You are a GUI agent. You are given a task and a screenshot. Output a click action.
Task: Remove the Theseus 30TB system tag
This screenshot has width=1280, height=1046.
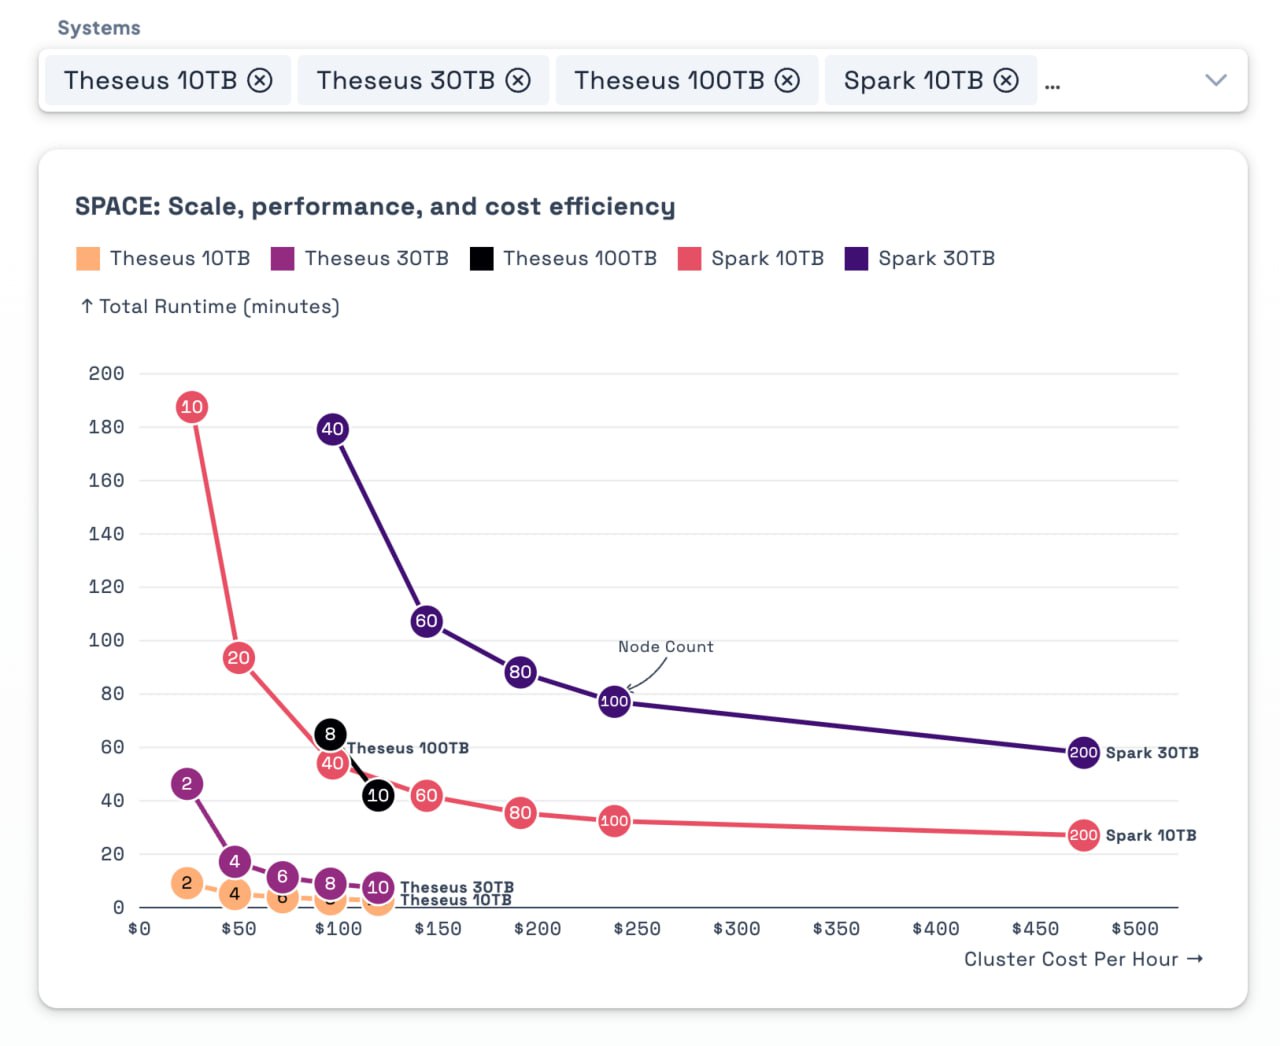518,80
